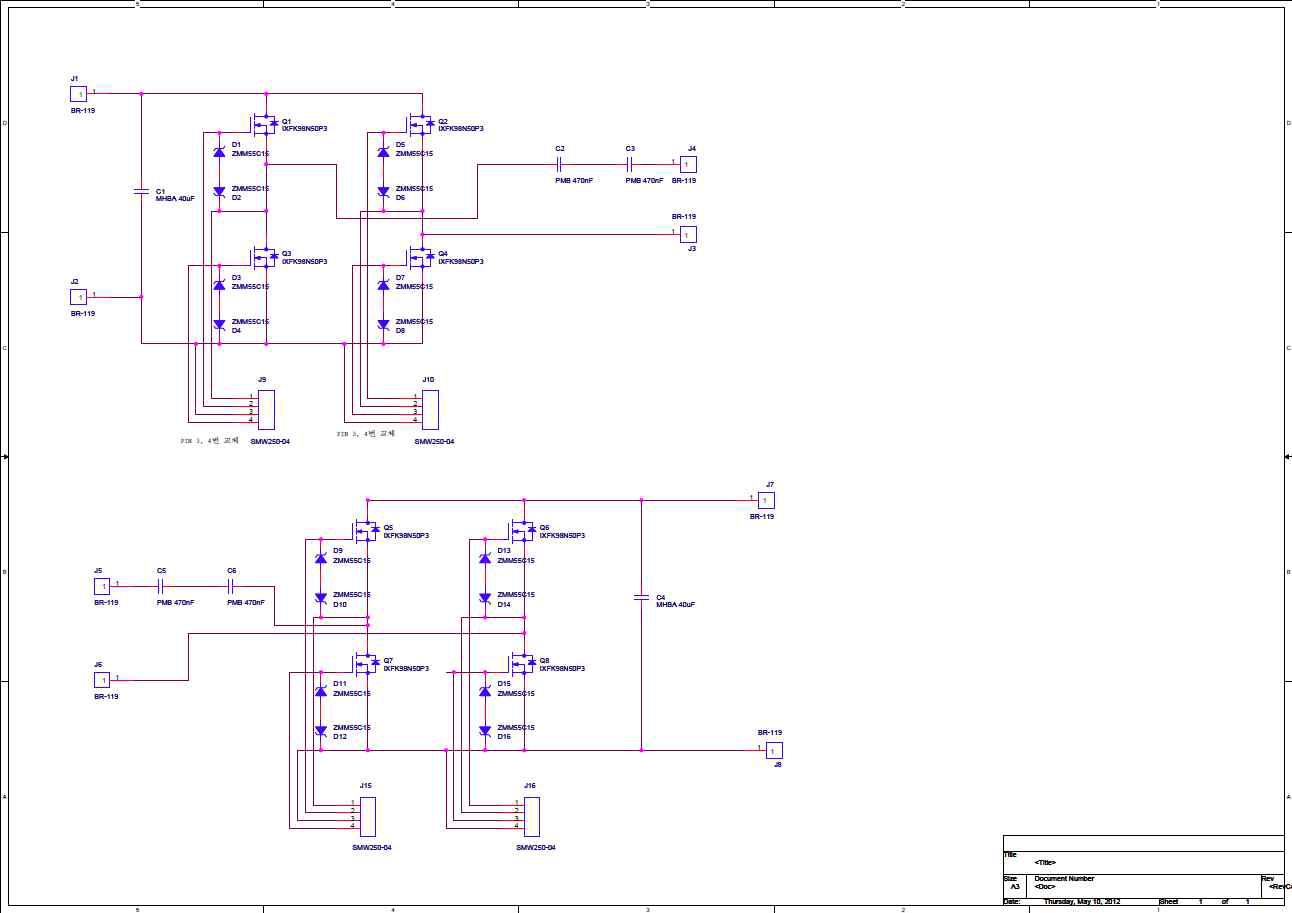Image resolution: width=1292 pixels, height=913 pixels.
Task: Click the Q1 MOSFET symbol
Action: click(263, 124)
